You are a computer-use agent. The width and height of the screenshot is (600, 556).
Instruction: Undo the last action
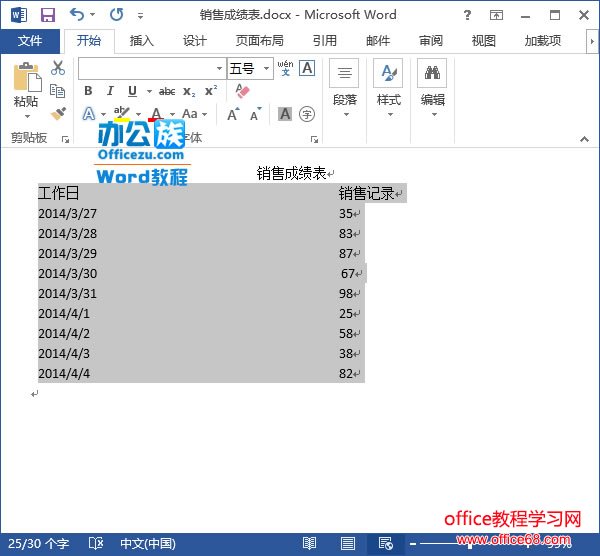pos(77,15)
